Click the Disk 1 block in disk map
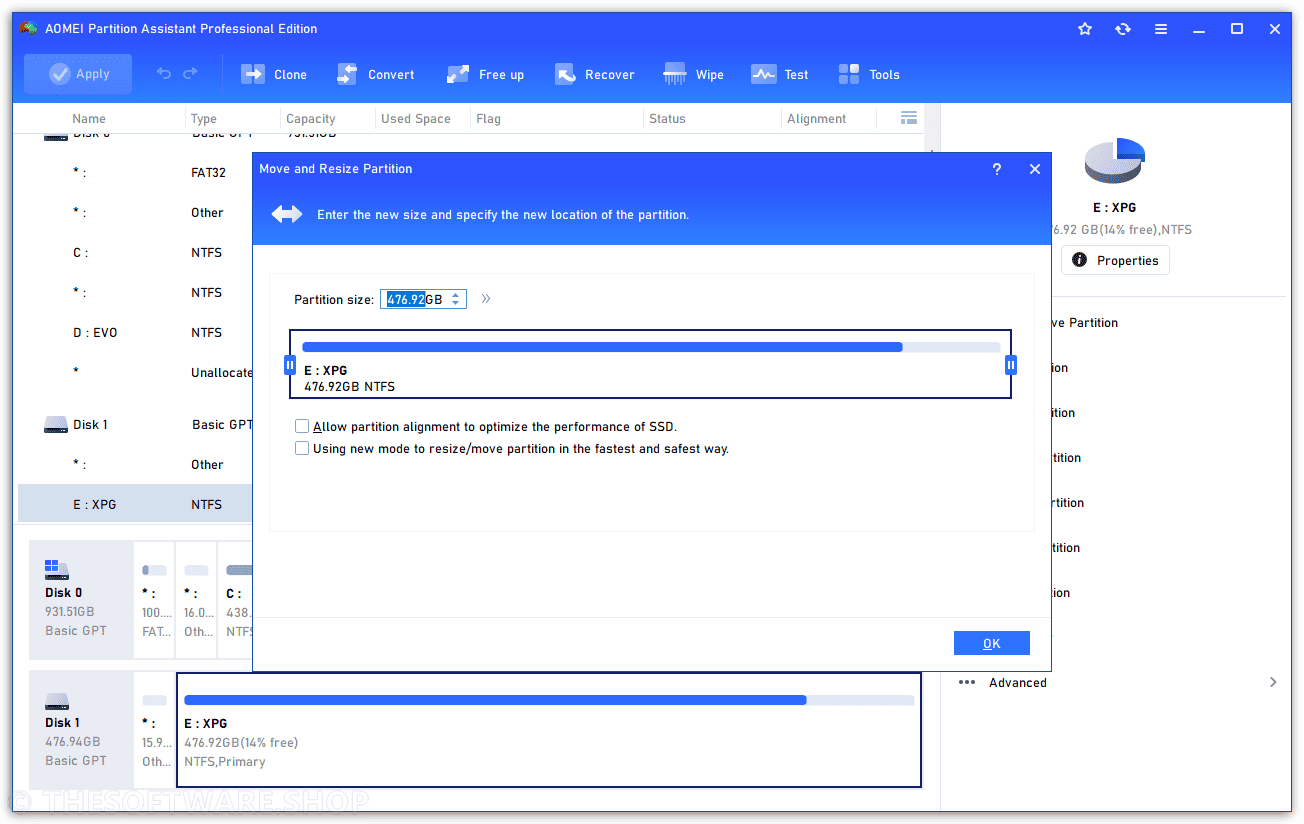 [81, 730]
